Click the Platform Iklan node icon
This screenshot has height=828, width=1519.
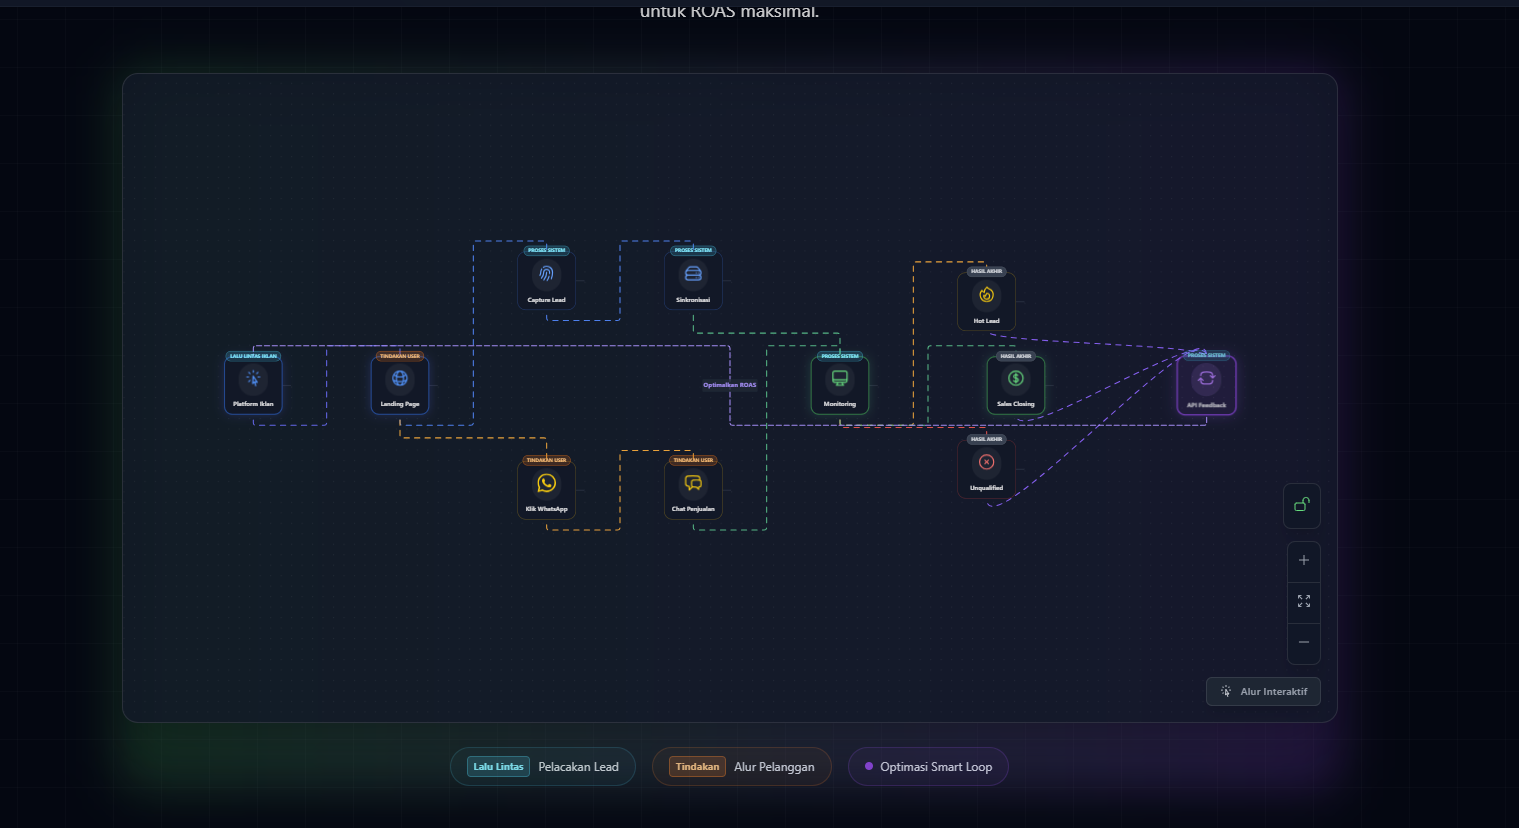click(253, 379)
